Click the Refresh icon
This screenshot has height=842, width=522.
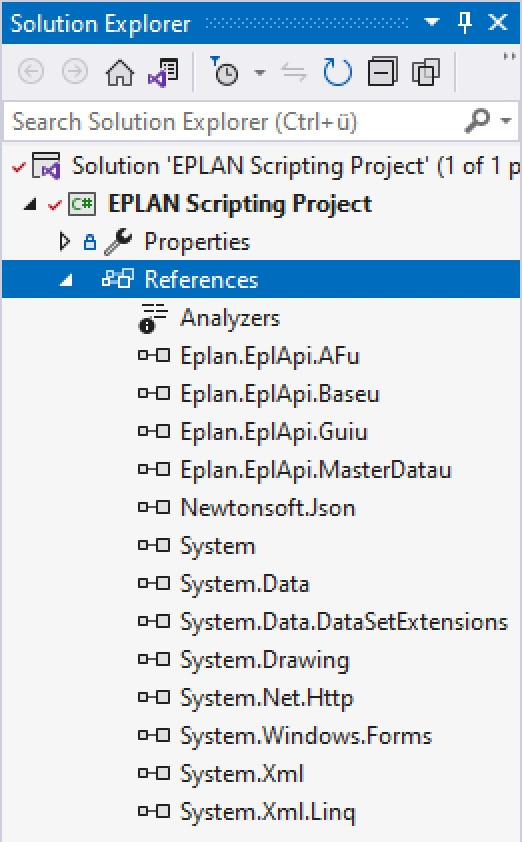coord(338,72)
